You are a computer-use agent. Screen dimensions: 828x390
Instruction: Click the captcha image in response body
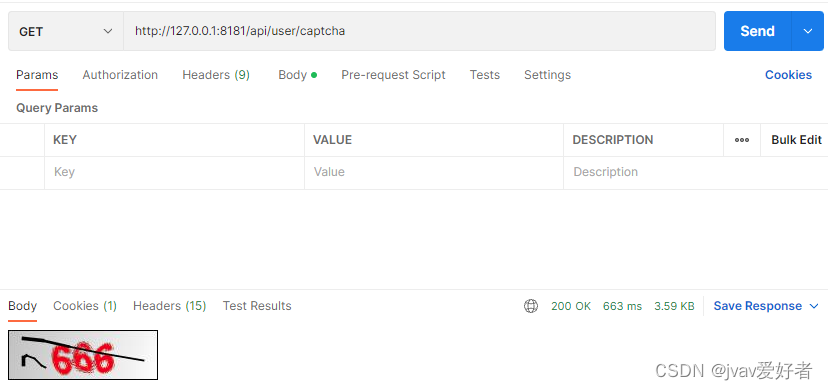83,355
